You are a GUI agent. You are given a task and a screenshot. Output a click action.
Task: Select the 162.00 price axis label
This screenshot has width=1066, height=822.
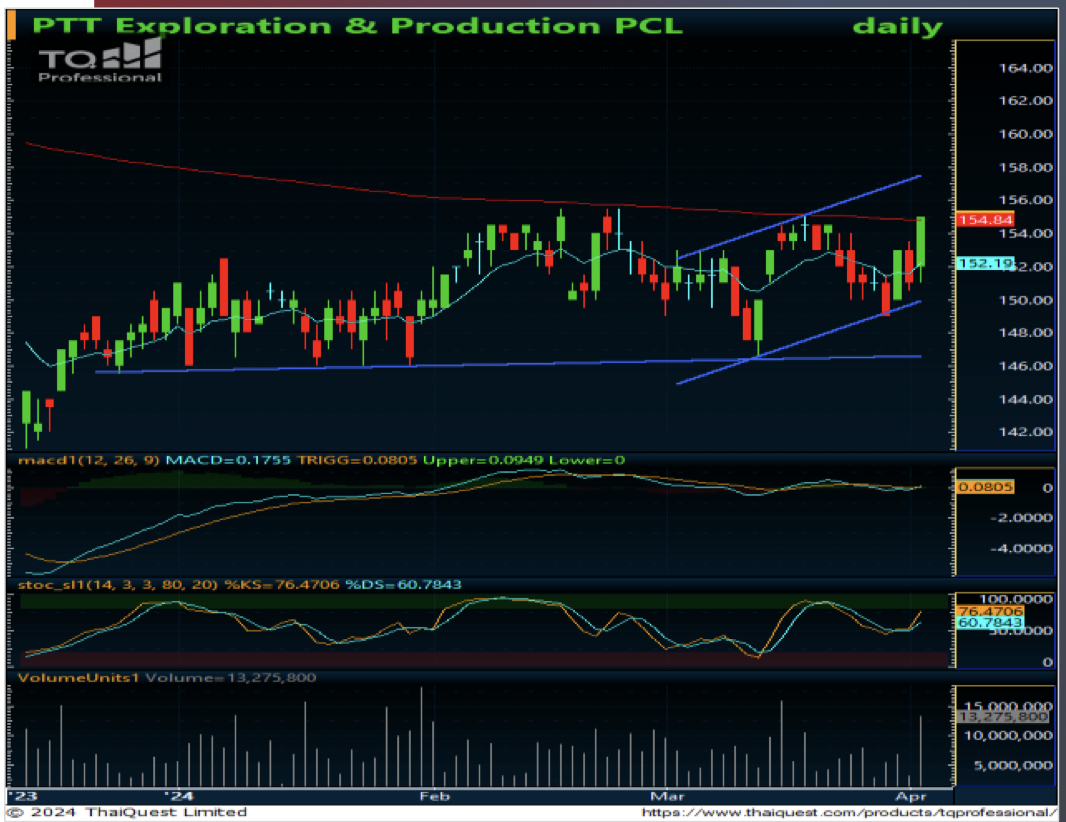(x=1025, y=101)
